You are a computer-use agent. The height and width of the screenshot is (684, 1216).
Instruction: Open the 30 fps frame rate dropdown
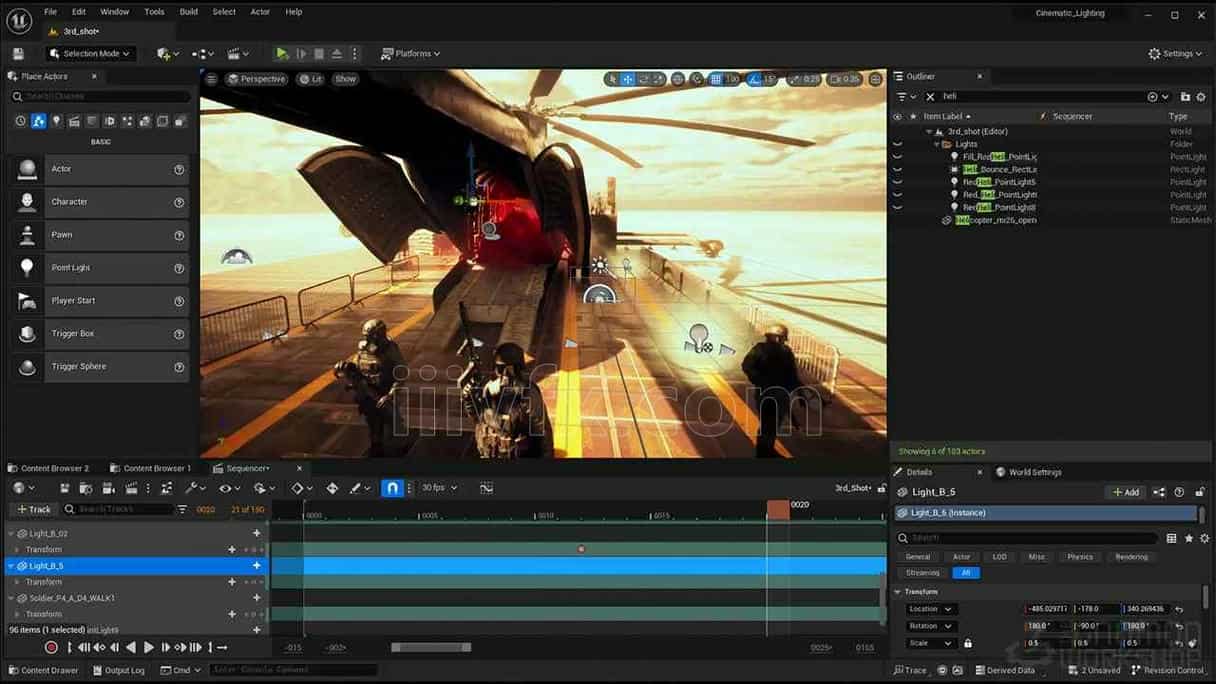(x=439, y=488)
